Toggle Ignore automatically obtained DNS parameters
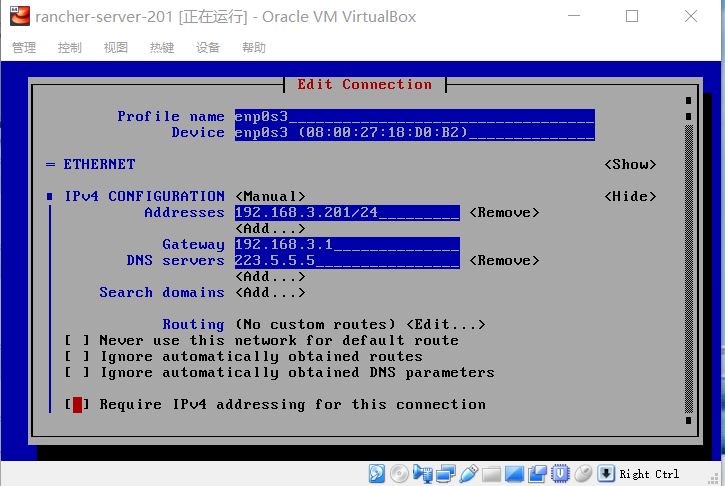 pyautogui.click(x=77, y=373)
